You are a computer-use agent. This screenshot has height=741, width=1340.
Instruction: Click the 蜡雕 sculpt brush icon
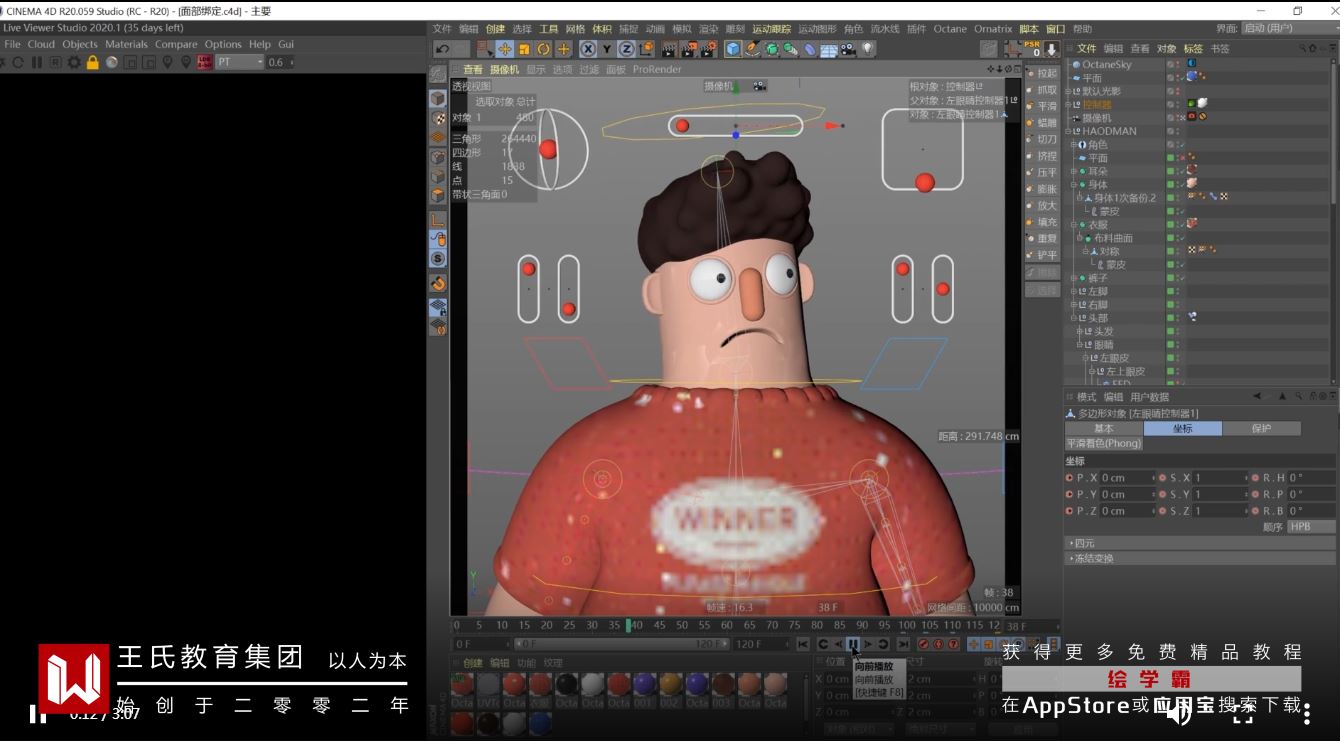1043,123
